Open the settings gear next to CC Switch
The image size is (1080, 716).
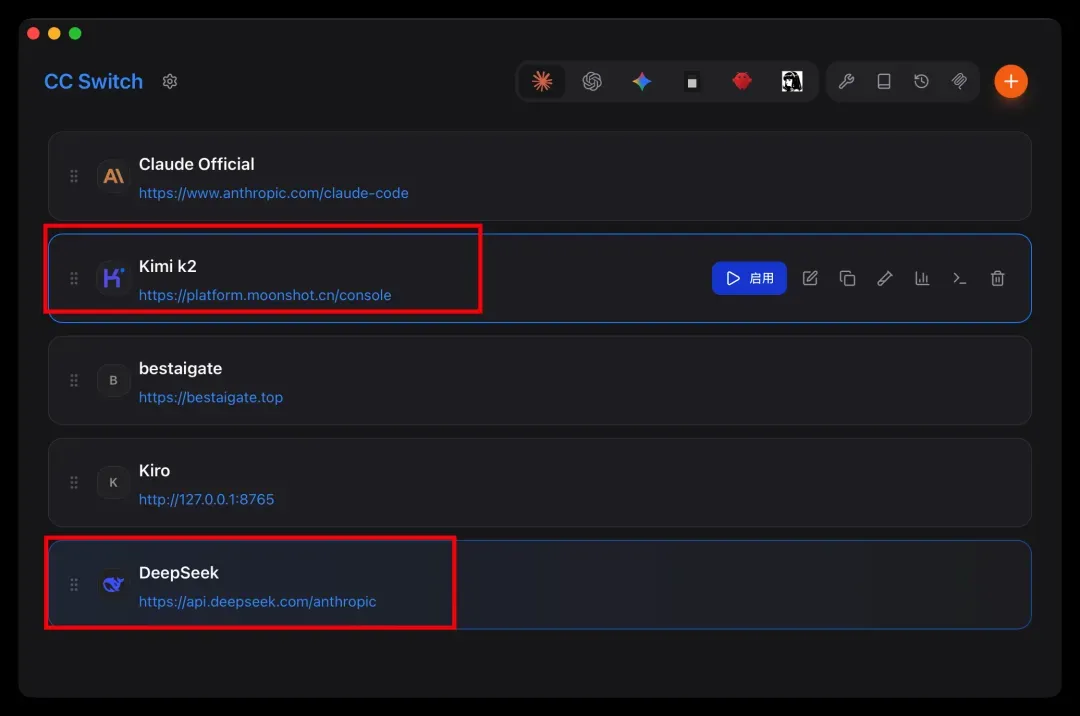pos(169,81)
